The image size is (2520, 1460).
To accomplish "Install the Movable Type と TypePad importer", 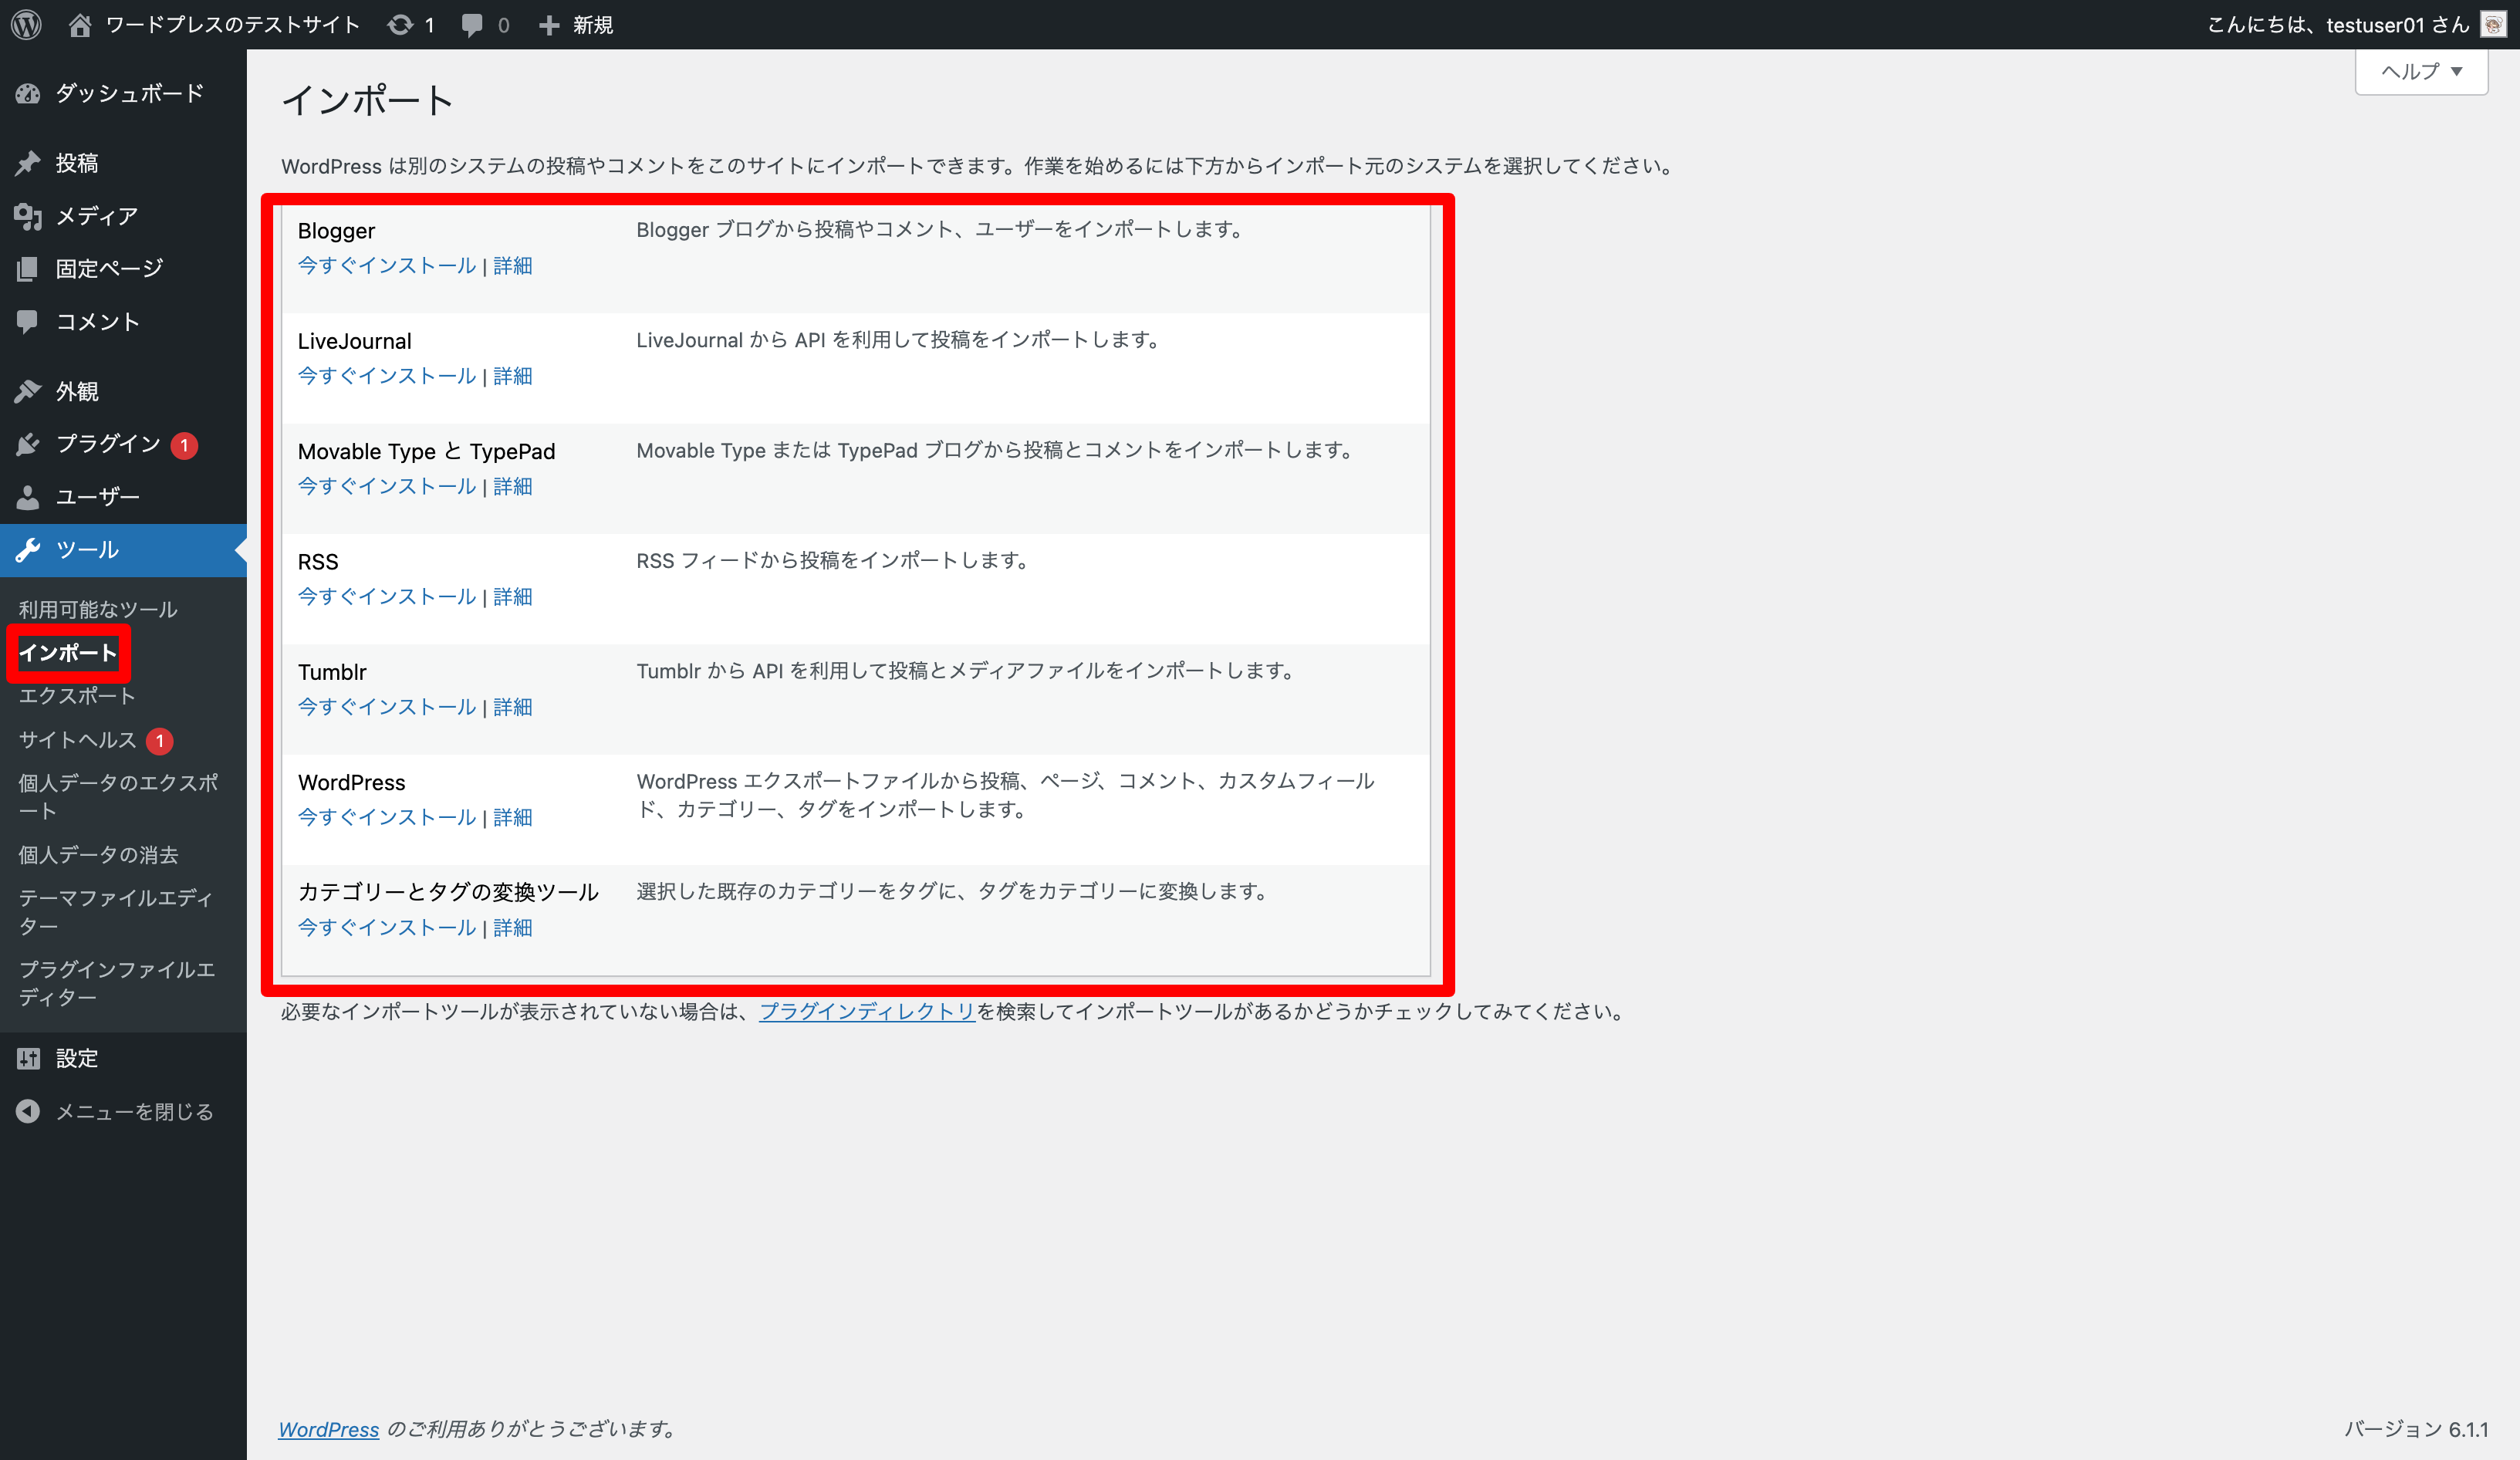I will click(x=387, y=486).
